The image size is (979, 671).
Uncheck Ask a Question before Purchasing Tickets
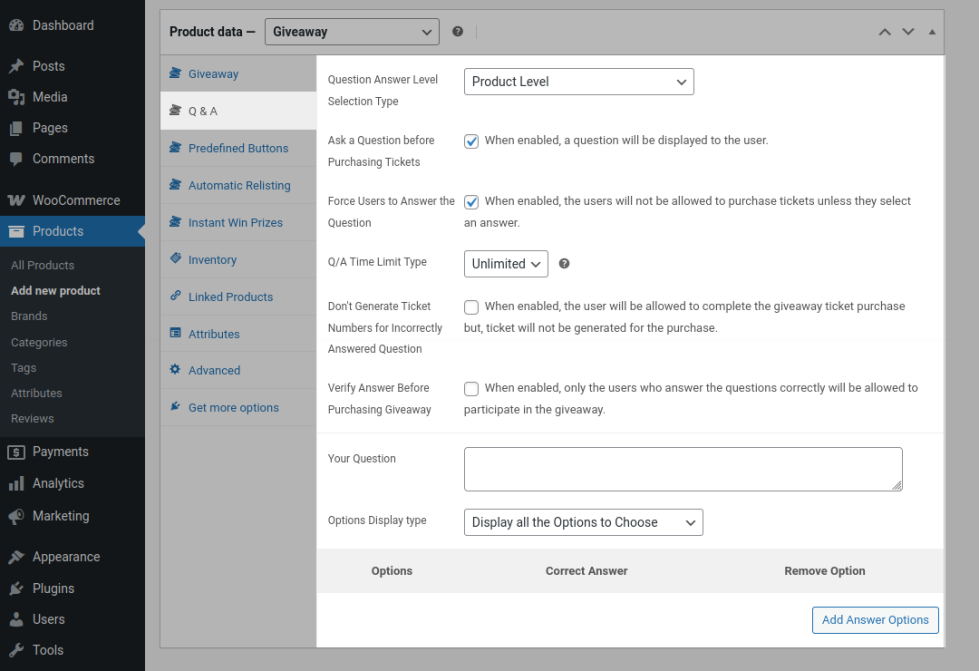tap(471, 141)
